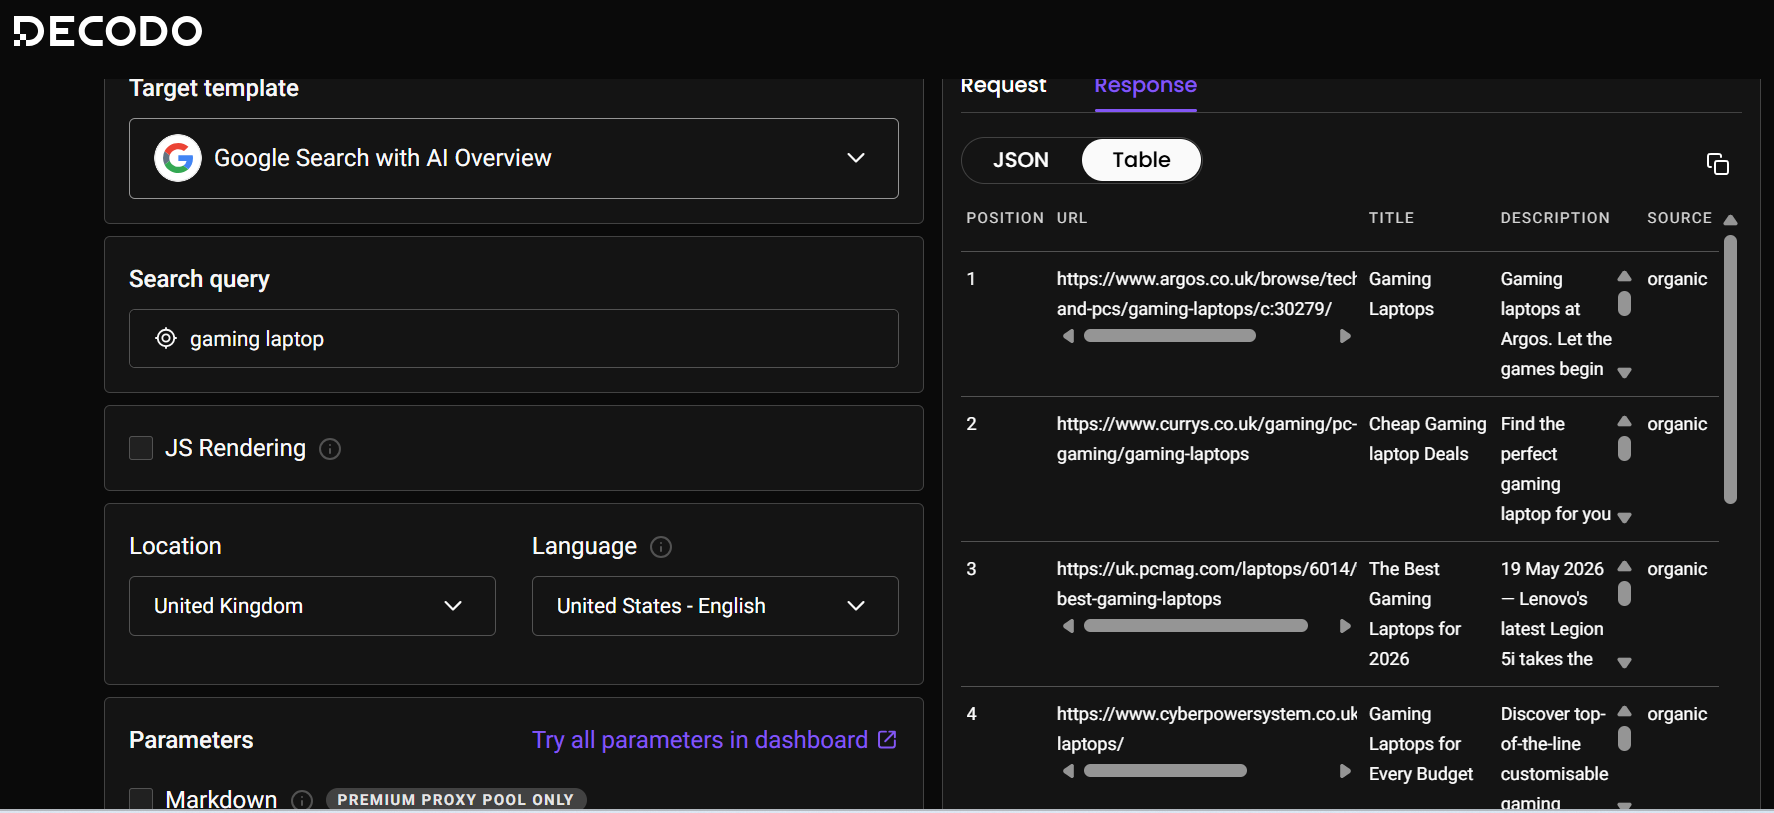Open the Language dropdown showing United States - English
The height and width of the screenshot is (813, 1774).
(x=715, y=606)
